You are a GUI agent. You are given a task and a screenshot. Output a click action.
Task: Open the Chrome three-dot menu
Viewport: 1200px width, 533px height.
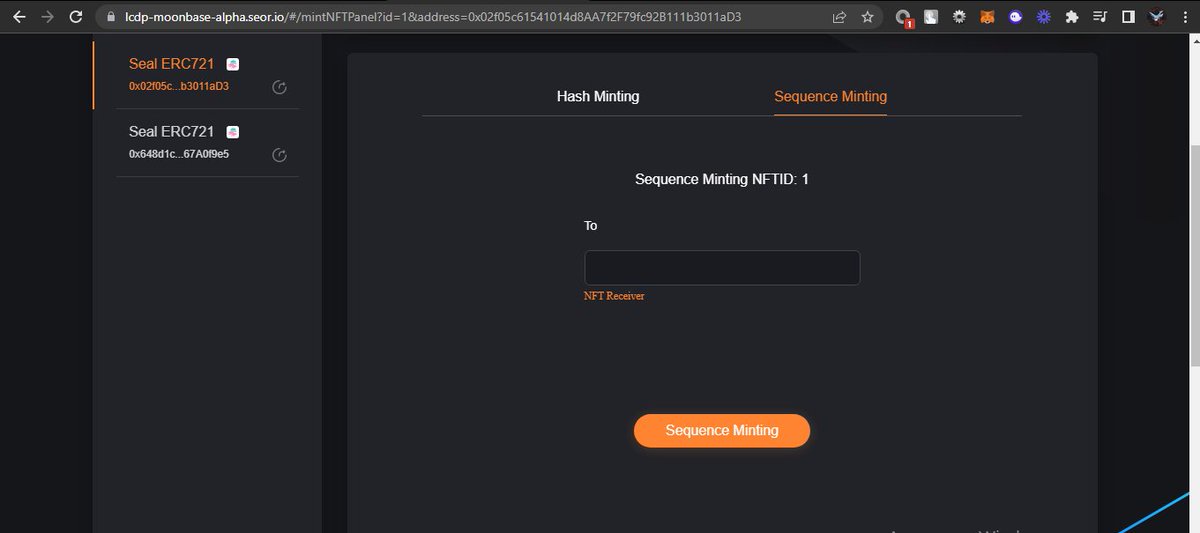(1185, 17)
